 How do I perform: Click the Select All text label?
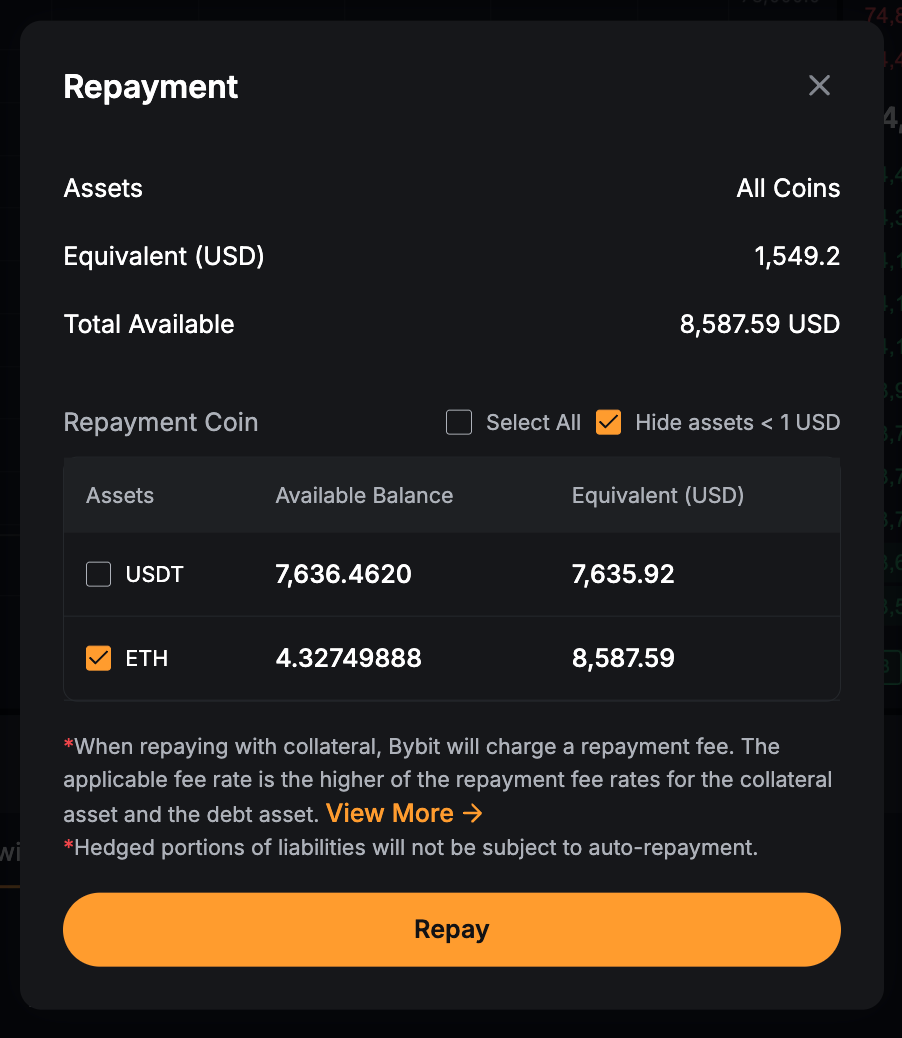click(x=533, y=422)
